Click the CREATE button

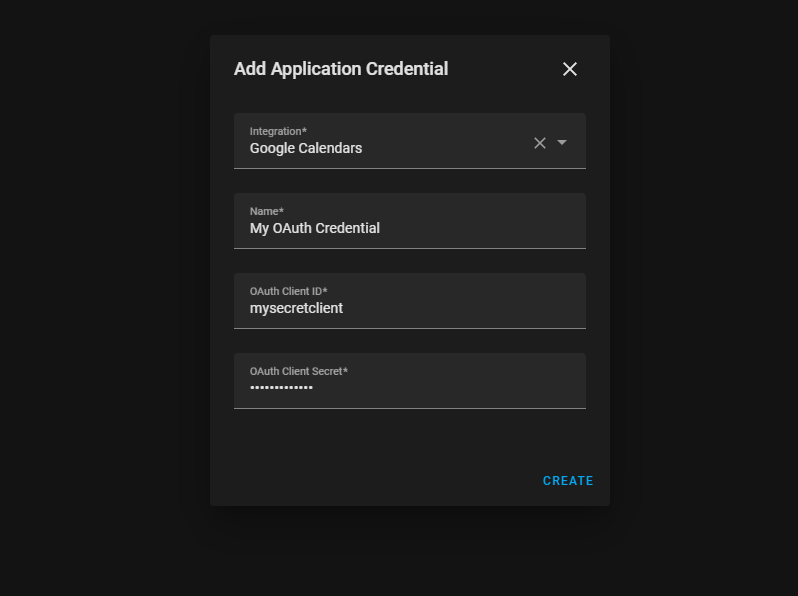coord(568,481)
